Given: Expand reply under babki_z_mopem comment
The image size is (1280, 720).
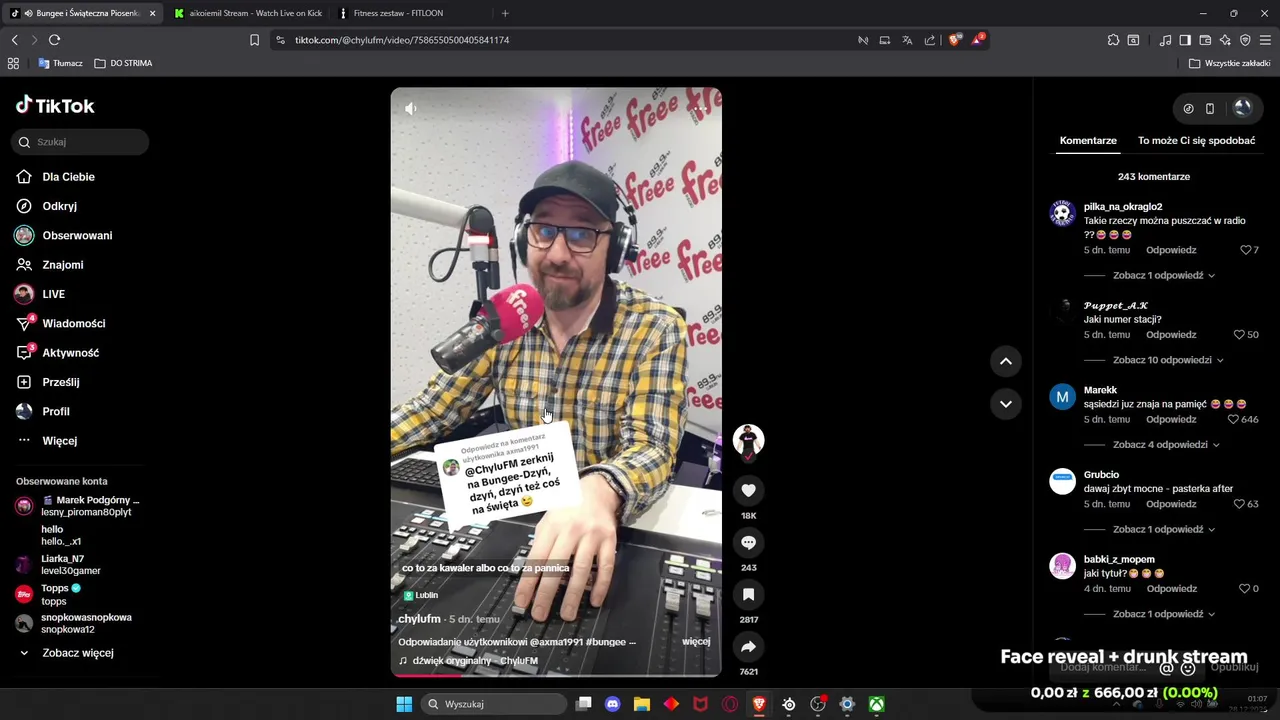Looking at the screenshot, I should 1163,614.
